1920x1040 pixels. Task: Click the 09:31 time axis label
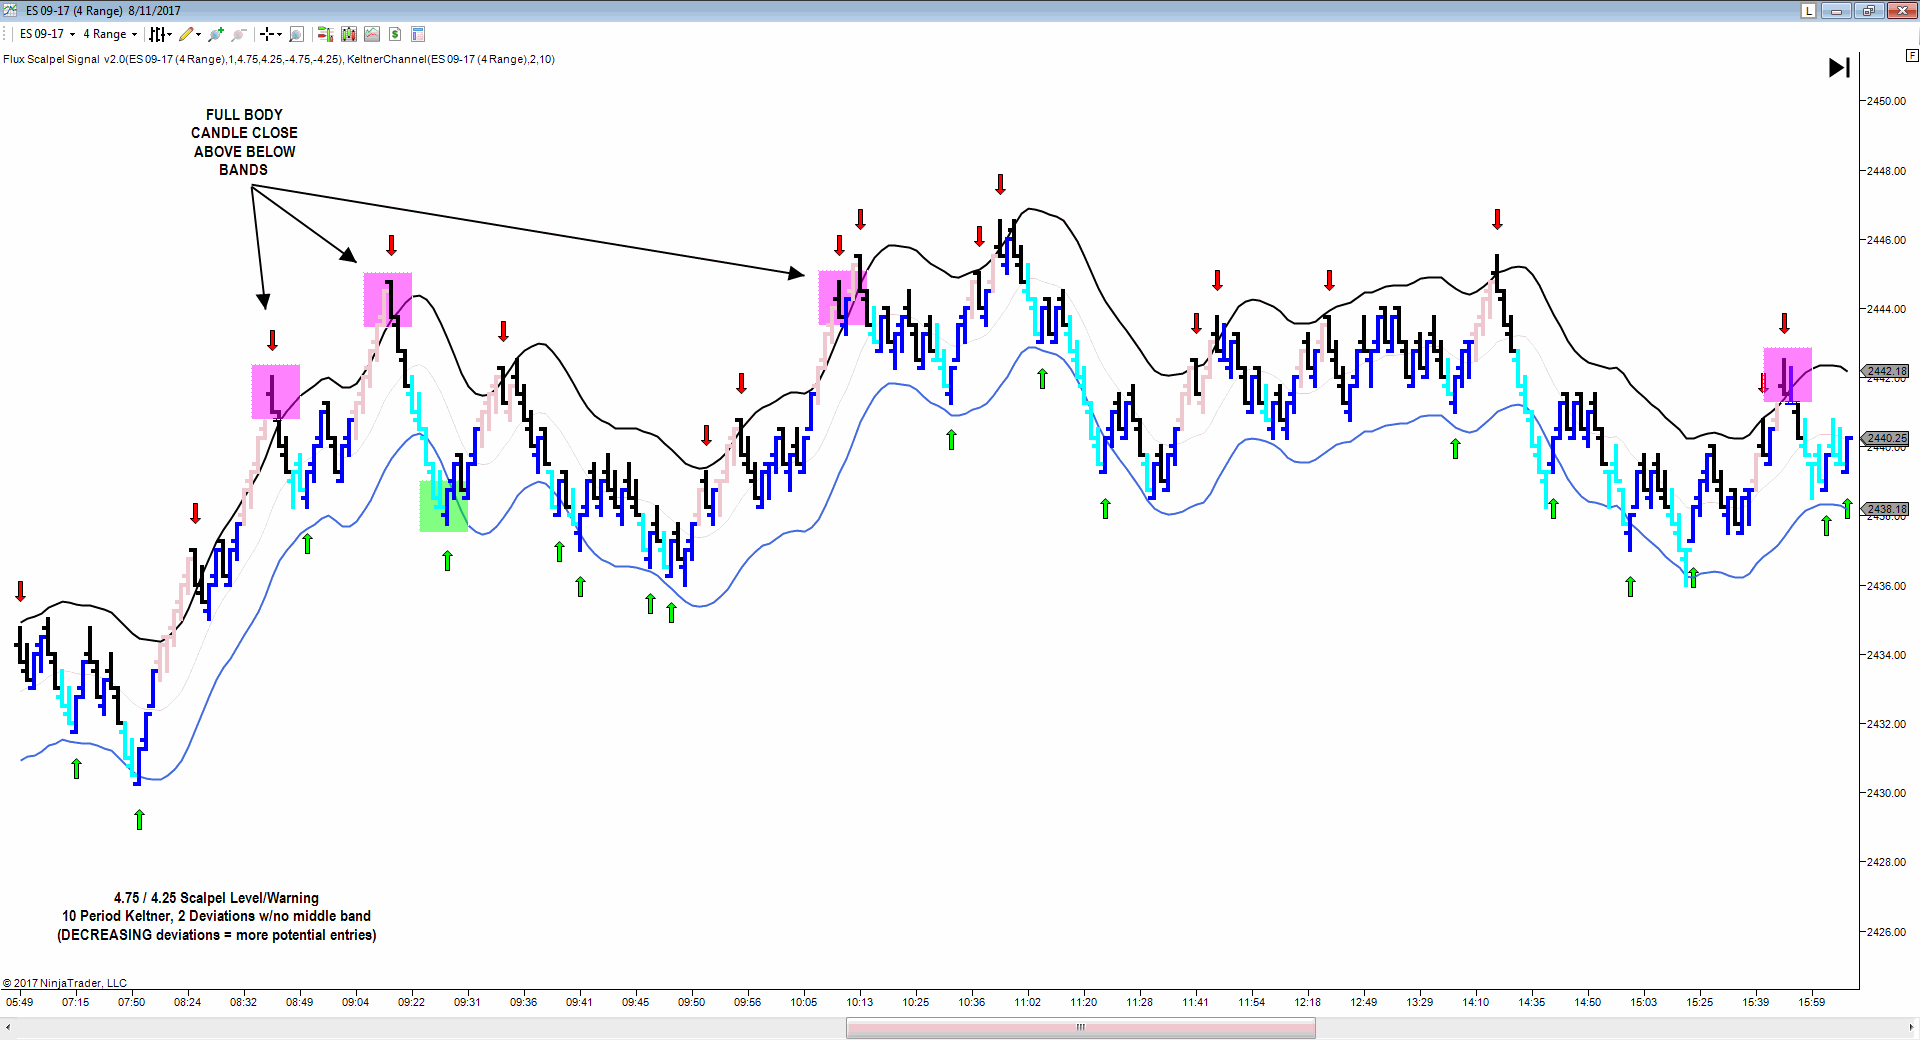coord(467,1002)
